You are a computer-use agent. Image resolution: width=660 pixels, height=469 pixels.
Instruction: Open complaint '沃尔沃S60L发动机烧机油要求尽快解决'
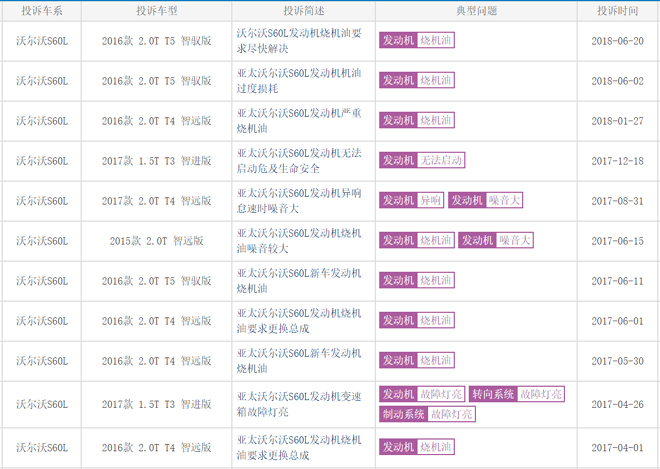[x=299, y=41]
